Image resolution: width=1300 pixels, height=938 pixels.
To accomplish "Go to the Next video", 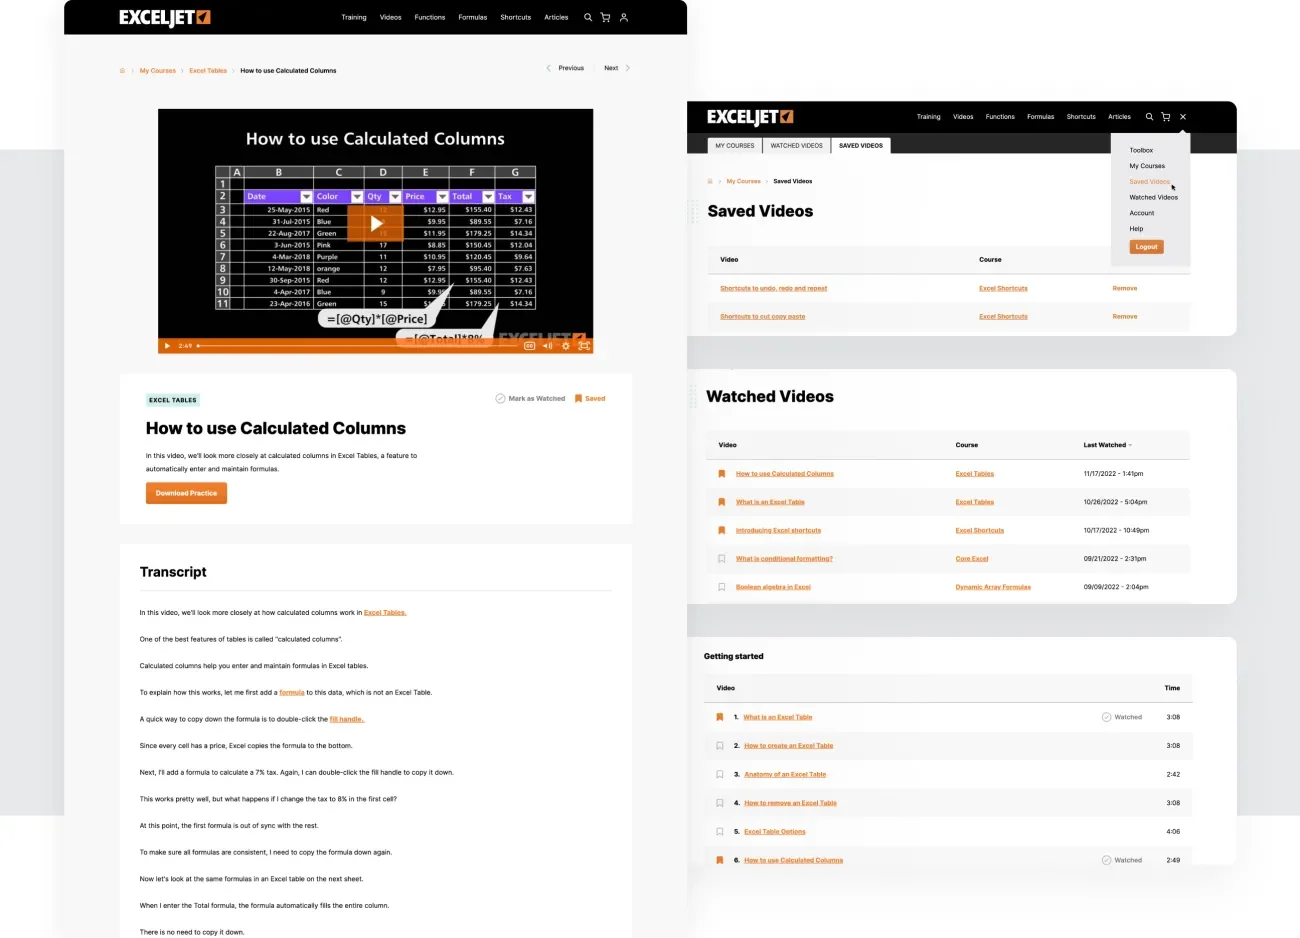I will pyautogui.click(x=617, y=68).
